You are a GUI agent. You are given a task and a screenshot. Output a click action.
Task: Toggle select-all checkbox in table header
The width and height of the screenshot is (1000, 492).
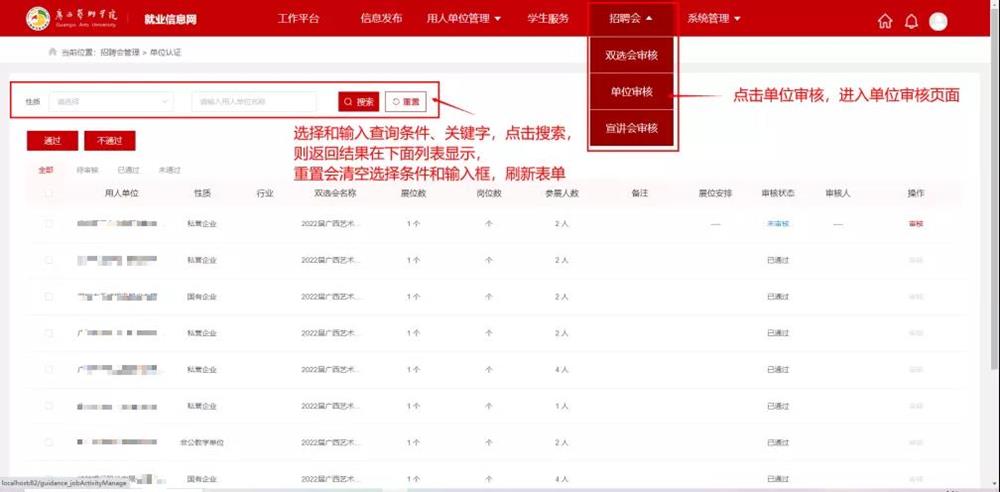click(49, 193)
